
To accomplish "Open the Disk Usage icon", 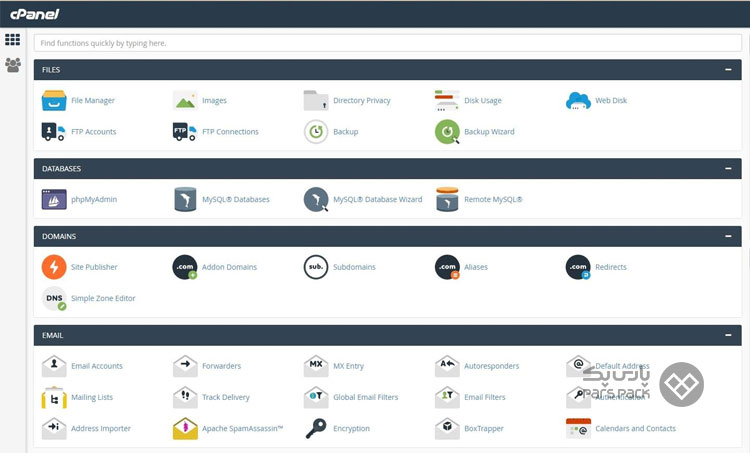I will (x=447, y=100).
